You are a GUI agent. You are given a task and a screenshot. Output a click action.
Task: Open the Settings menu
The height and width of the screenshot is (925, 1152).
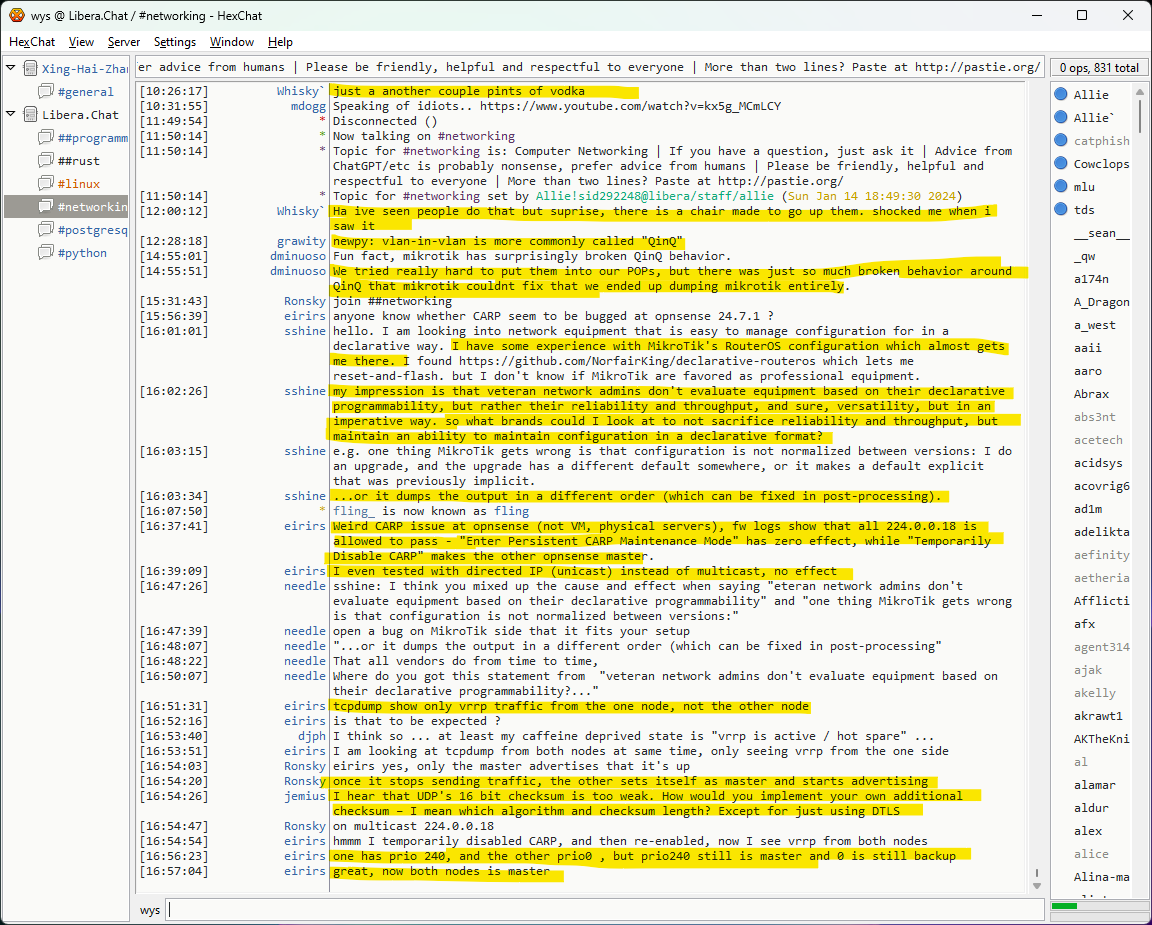175,42
